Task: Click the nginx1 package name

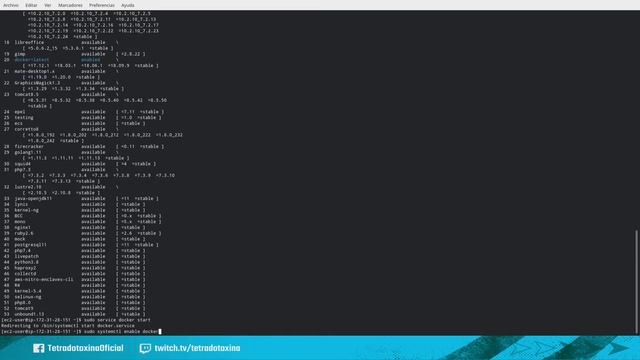Action: coord(22,227)
